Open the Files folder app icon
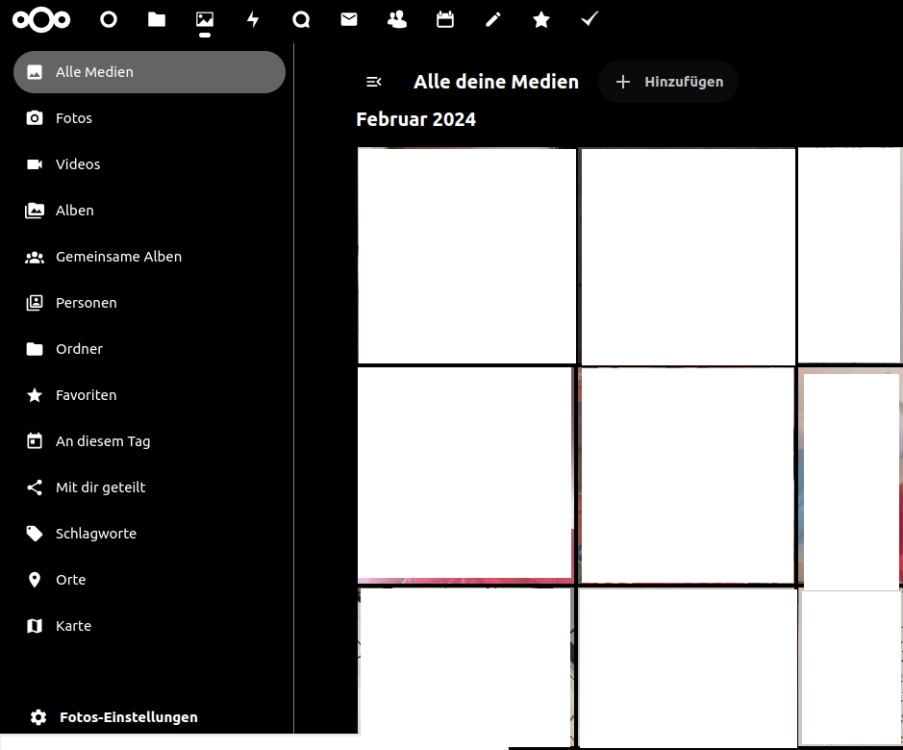 point(157,20)
